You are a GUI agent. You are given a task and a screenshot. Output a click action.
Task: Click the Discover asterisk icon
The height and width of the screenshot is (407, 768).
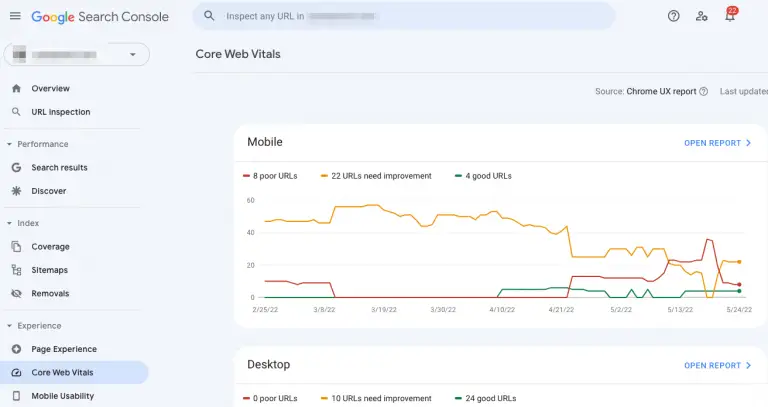(x=16, y=191)
